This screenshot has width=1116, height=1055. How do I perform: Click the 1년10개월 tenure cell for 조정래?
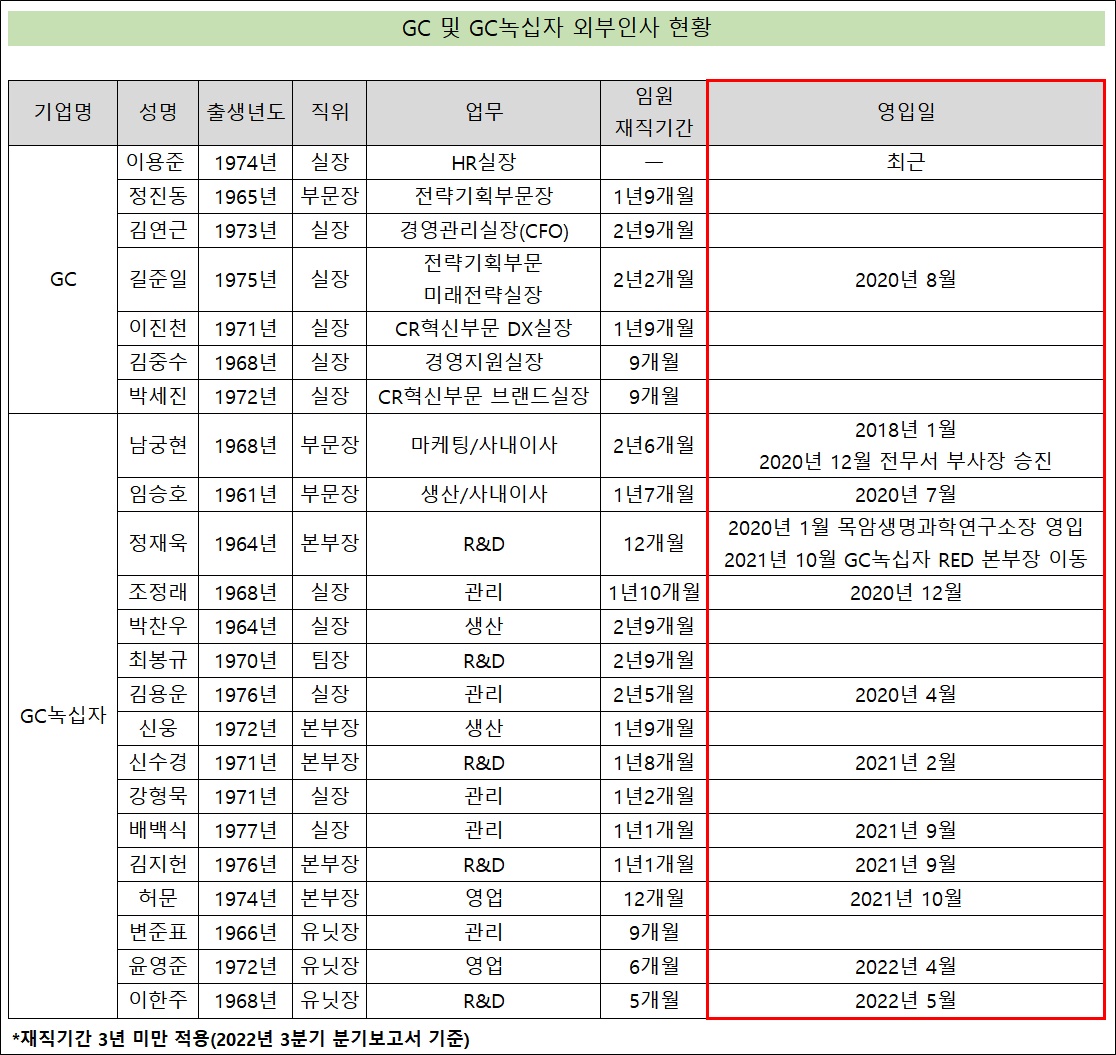[x=653, y=592]
